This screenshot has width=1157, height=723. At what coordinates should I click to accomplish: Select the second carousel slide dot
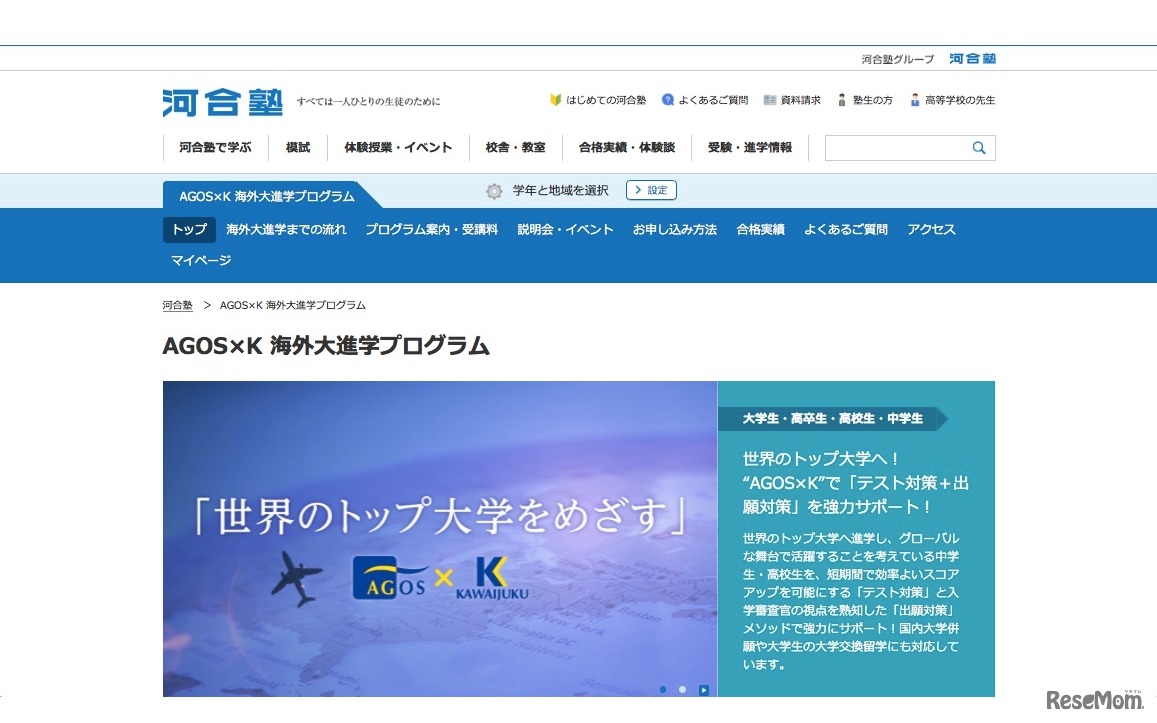[682, 689]
